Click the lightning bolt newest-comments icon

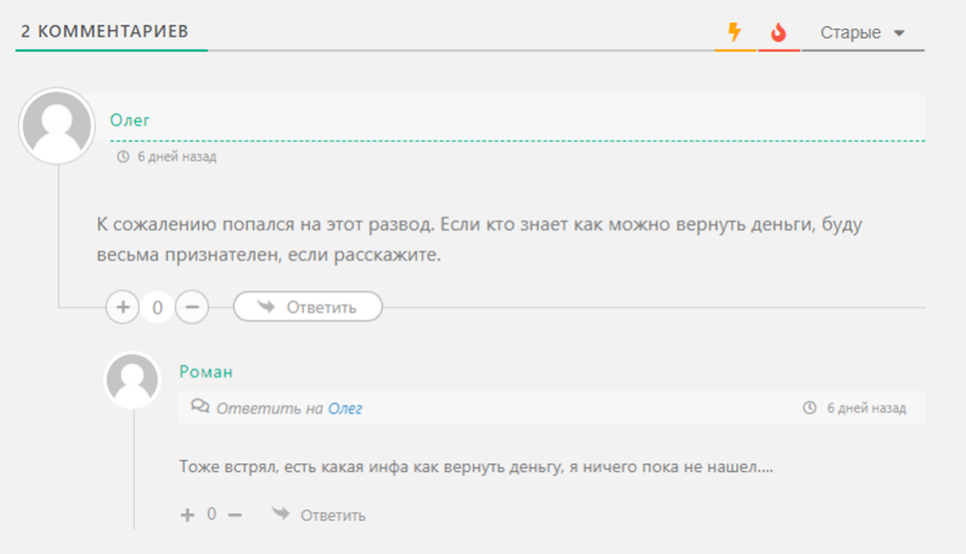tap(734, 31)
